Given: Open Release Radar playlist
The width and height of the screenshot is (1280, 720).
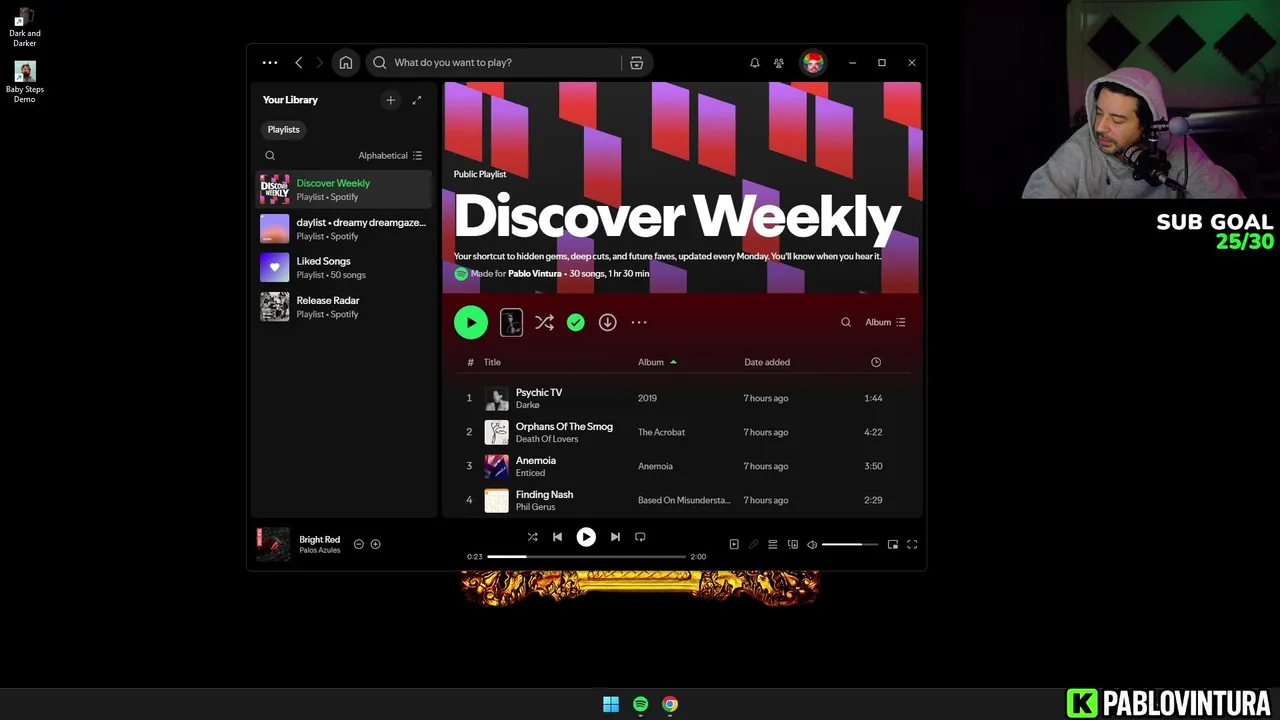Looking at the screenshot, I should [x=343, y=306].
